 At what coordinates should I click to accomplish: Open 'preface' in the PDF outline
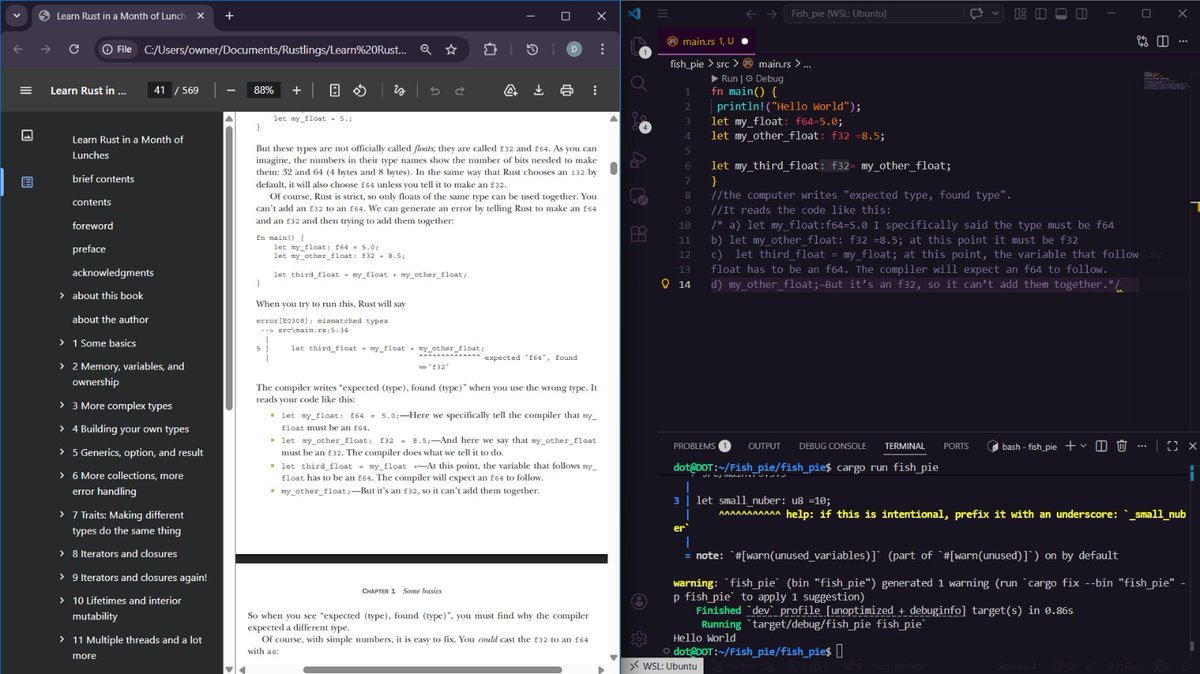pos(89,249)
